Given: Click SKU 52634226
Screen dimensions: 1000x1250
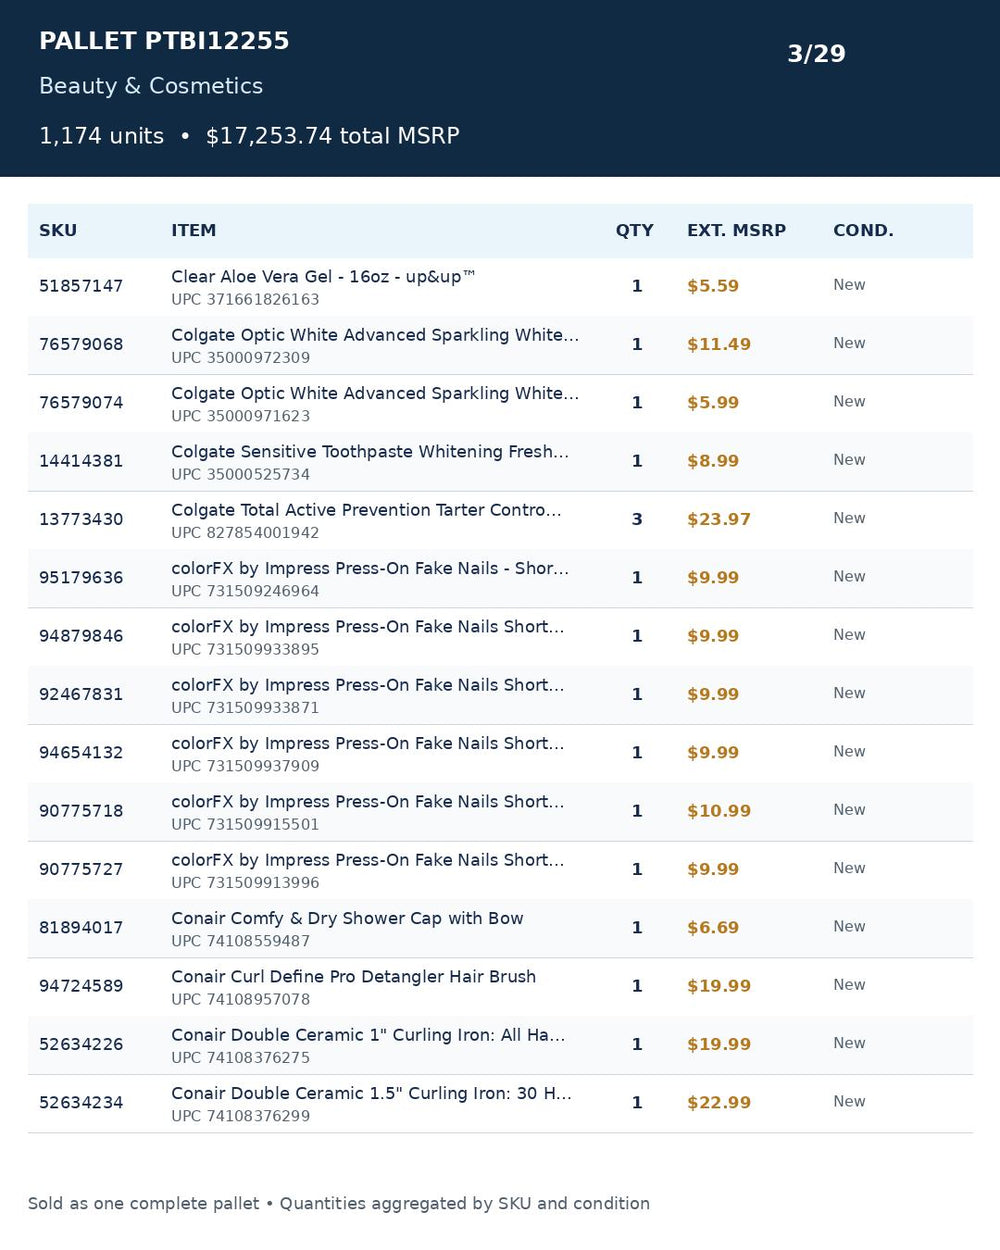Looking at the screenshot, I should pos(81,1045).
